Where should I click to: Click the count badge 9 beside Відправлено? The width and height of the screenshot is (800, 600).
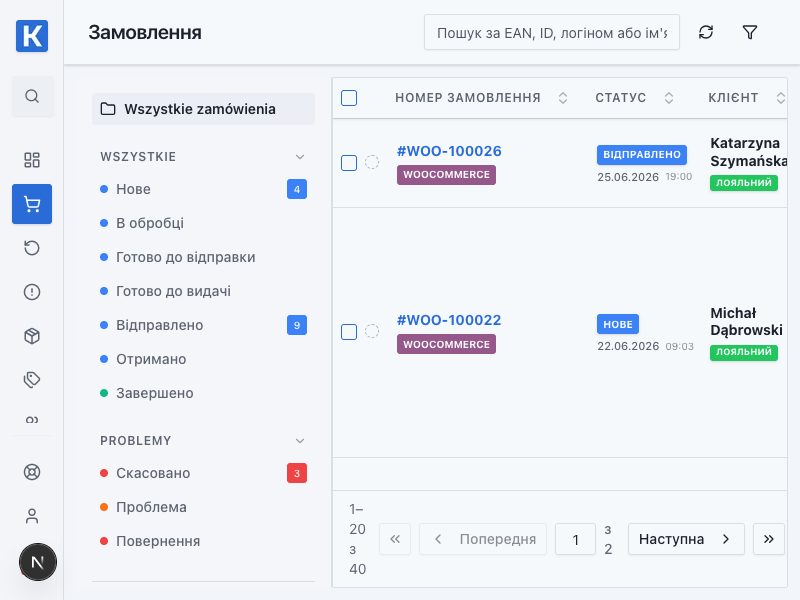click(x=297, y=325)
